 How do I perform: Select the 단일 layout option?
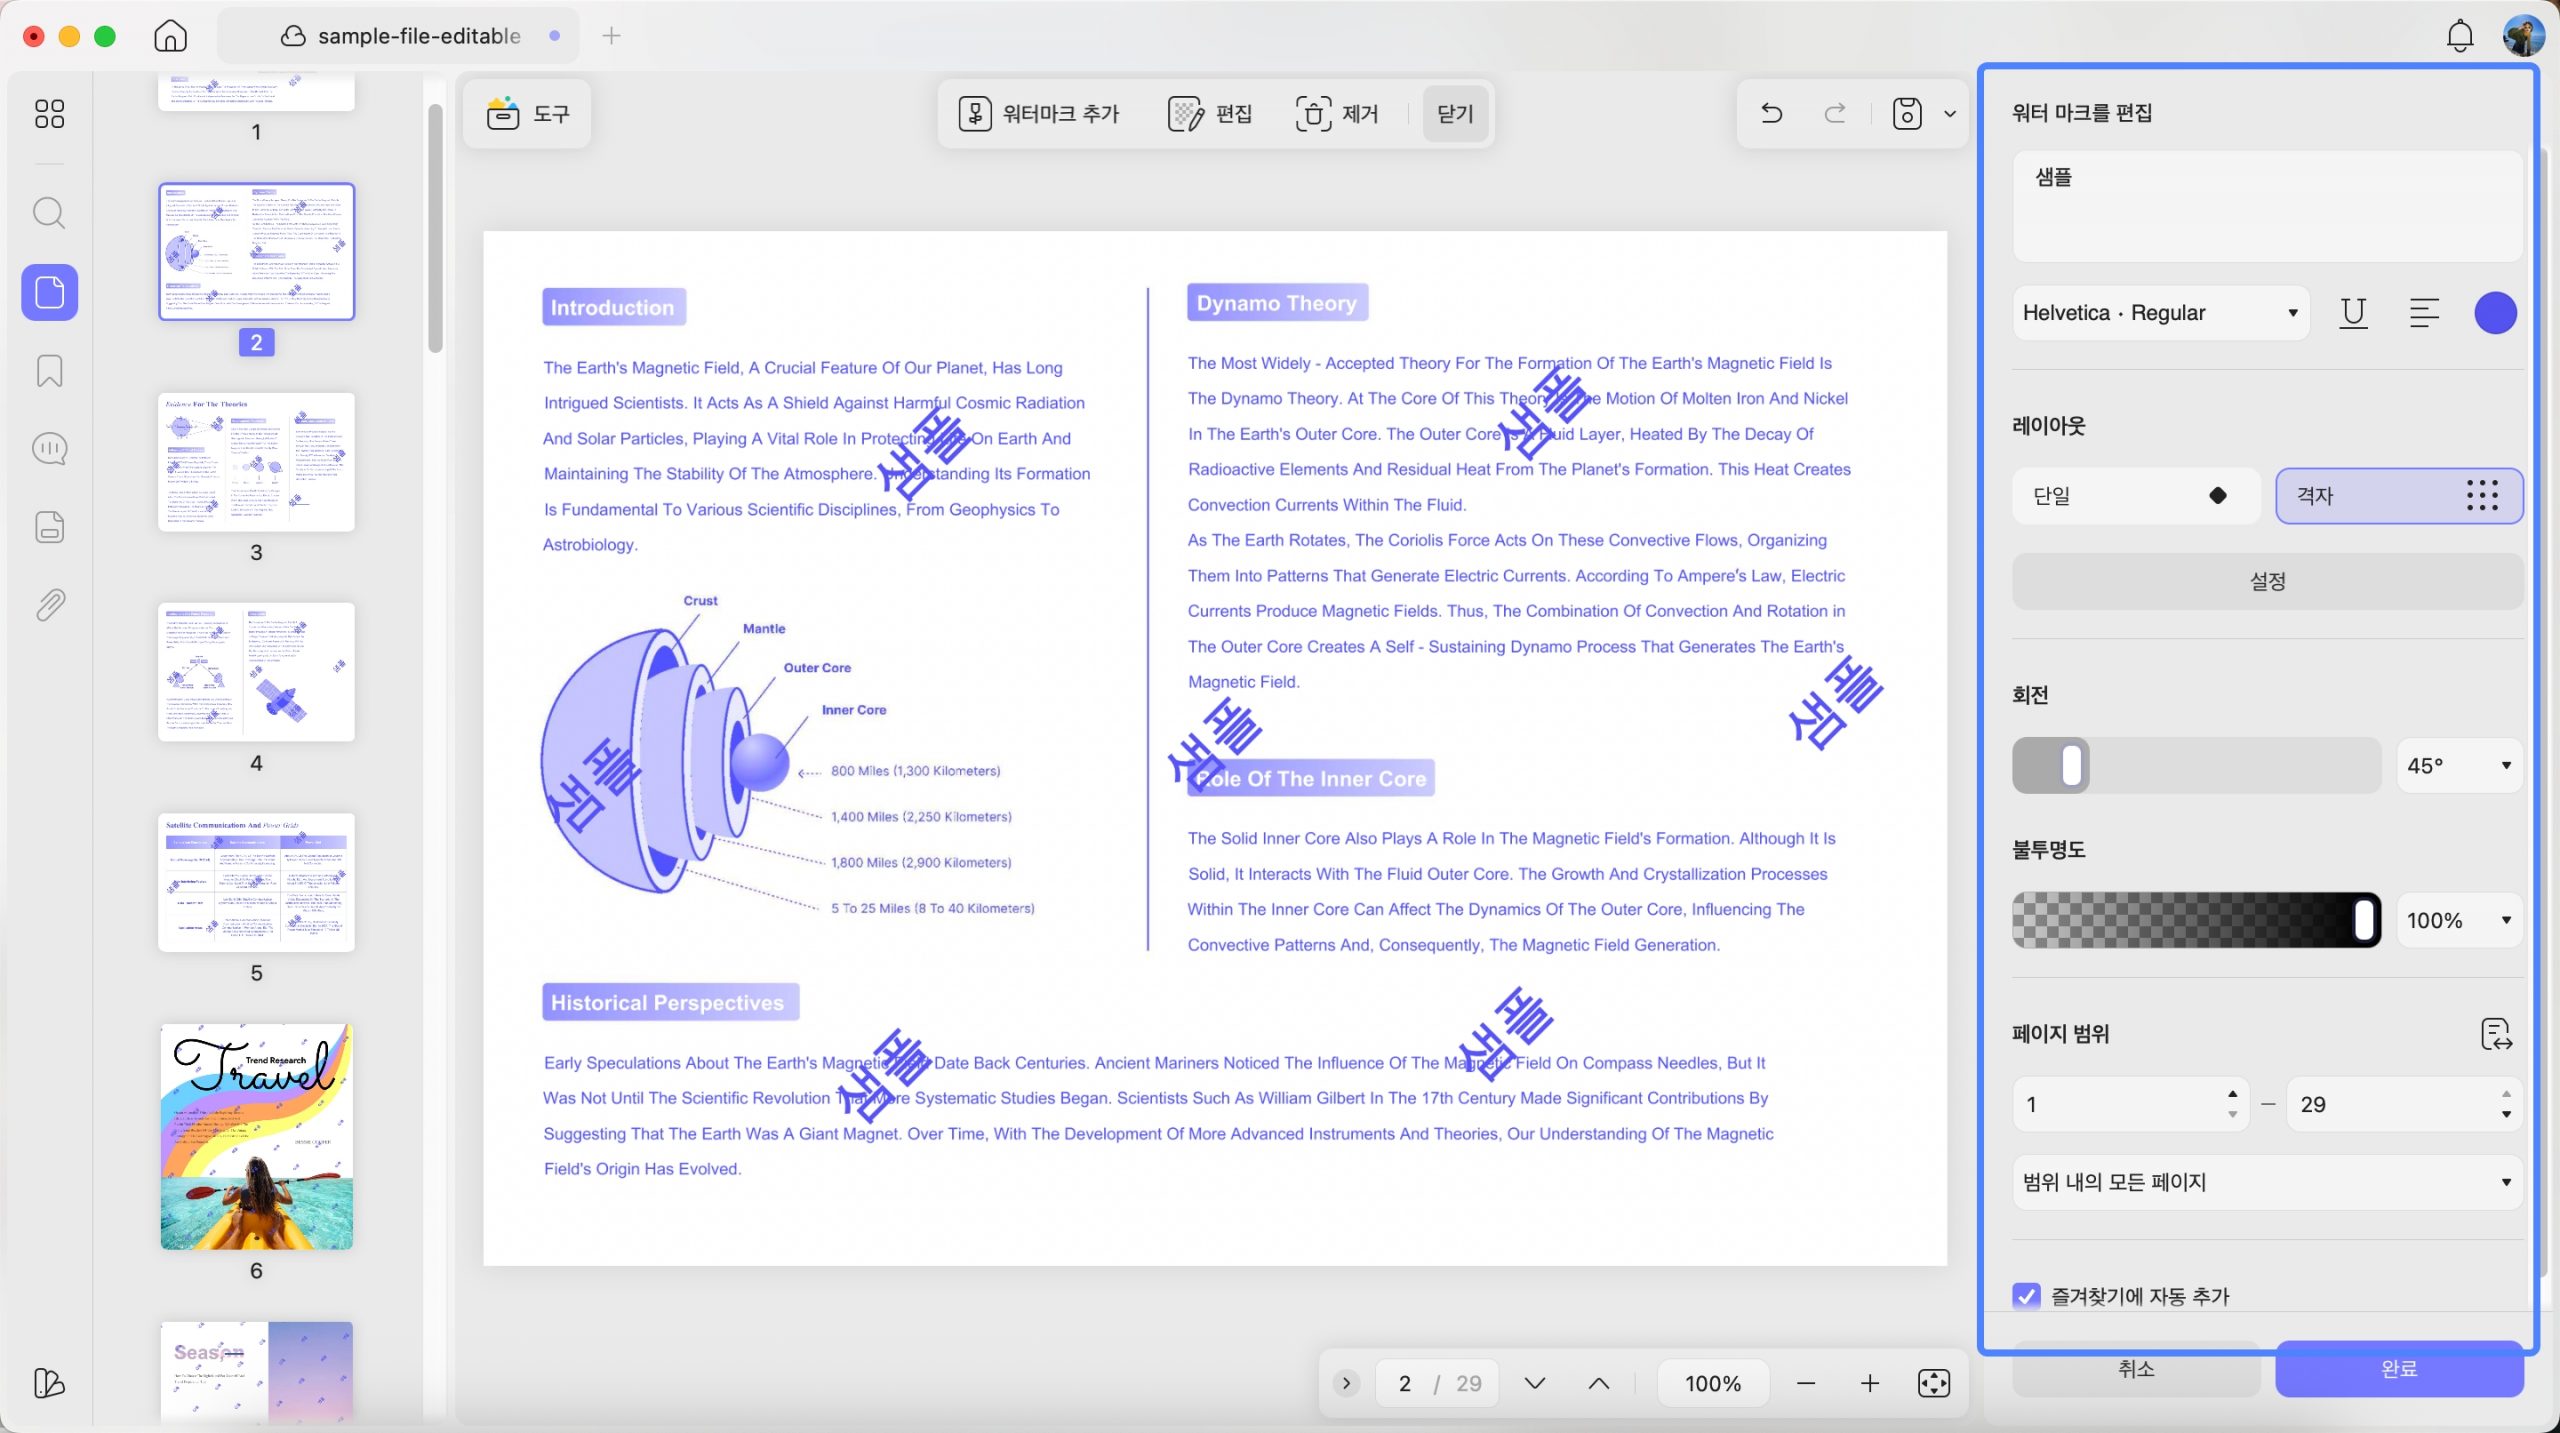[2136, 496]
